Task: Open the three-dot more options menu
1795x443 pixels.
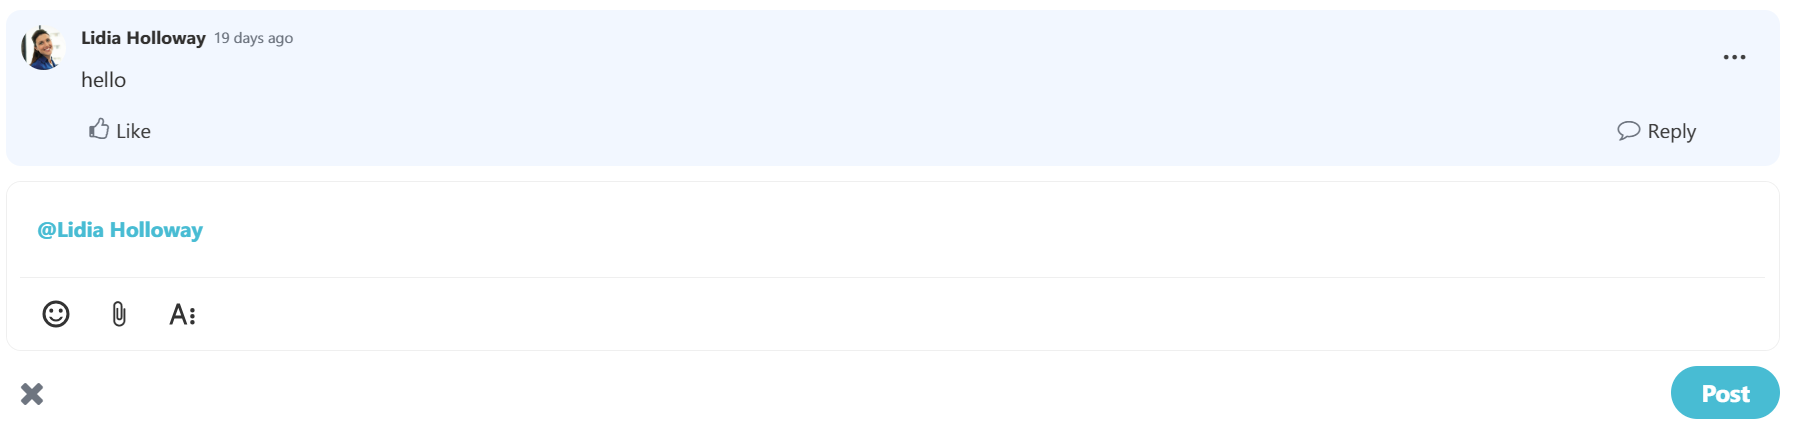Action: pyautogui.click(x=1734, y=57)
